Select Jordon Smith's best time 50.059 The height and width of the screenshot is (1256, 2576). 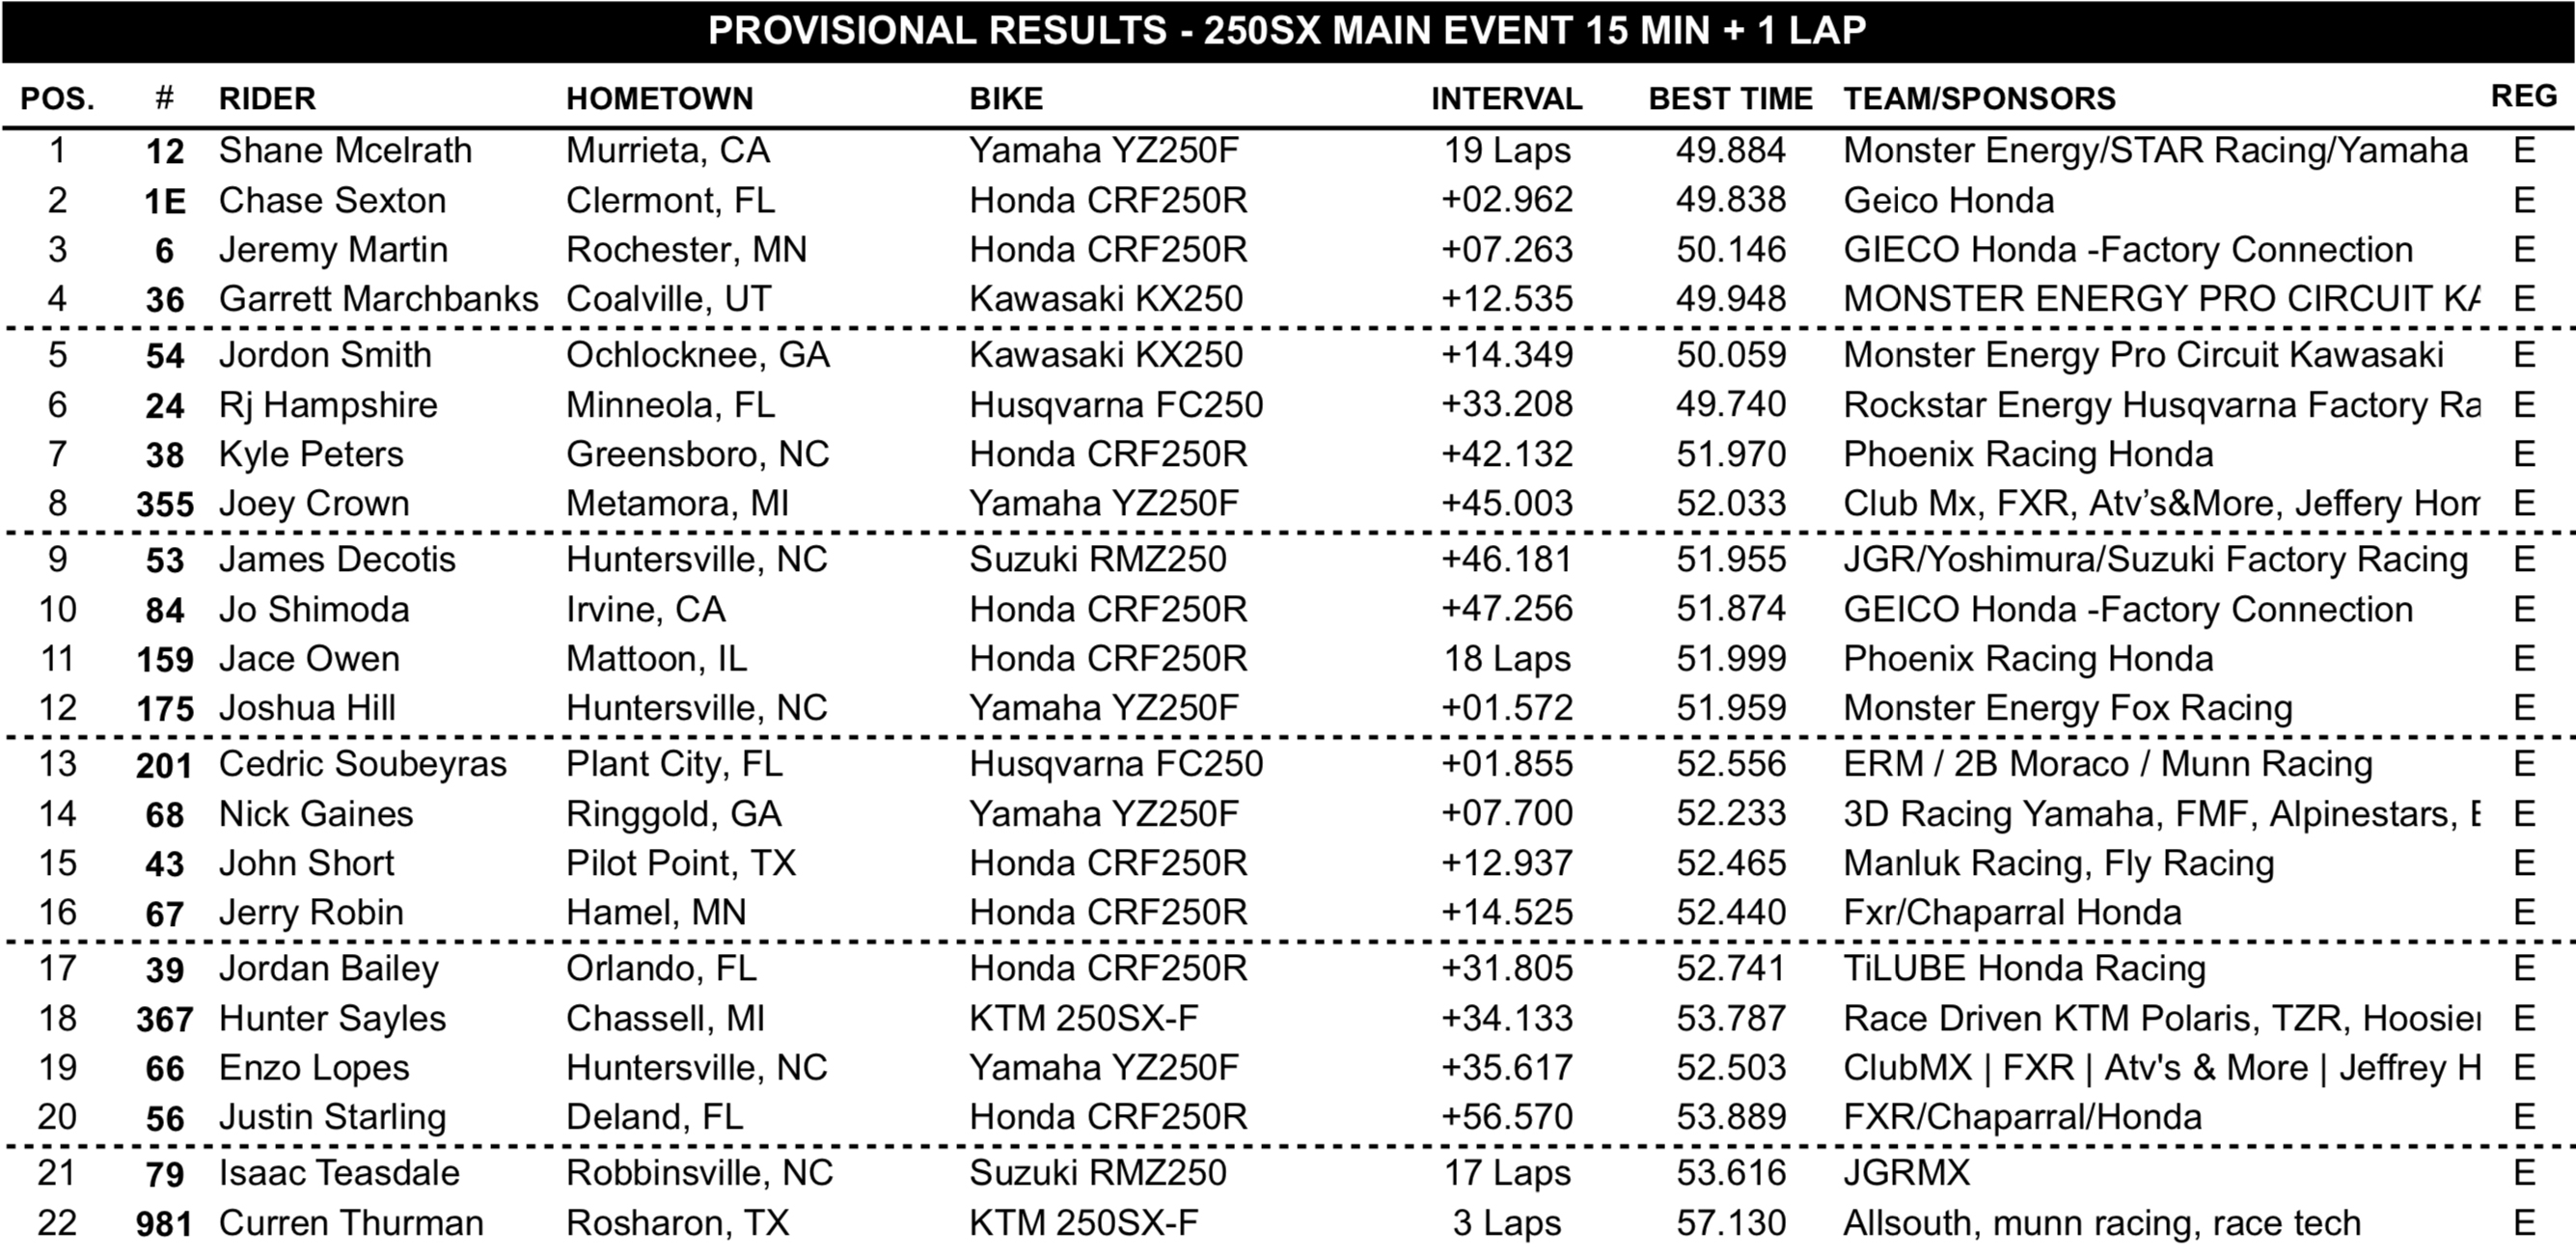tap(1731, 355)
